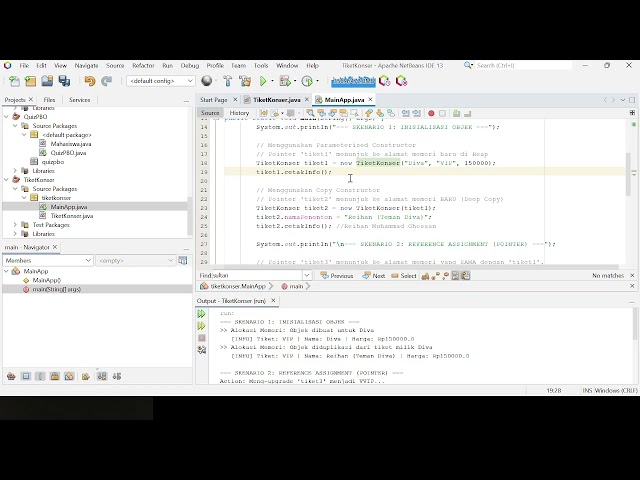Open the Tools menu
Image resolution: width=640 pixels, height=480 pixels.
click(x=261, y=65)
